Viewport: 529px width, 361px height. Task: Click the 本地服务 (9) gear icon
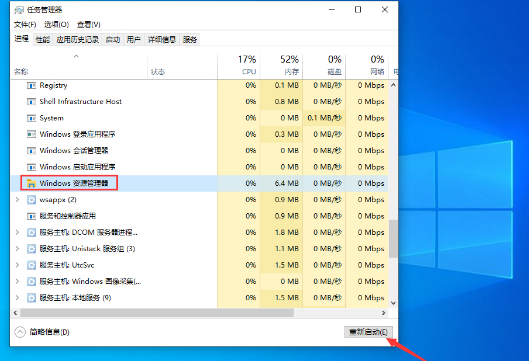pyautogui.click(x=31, y=298)
